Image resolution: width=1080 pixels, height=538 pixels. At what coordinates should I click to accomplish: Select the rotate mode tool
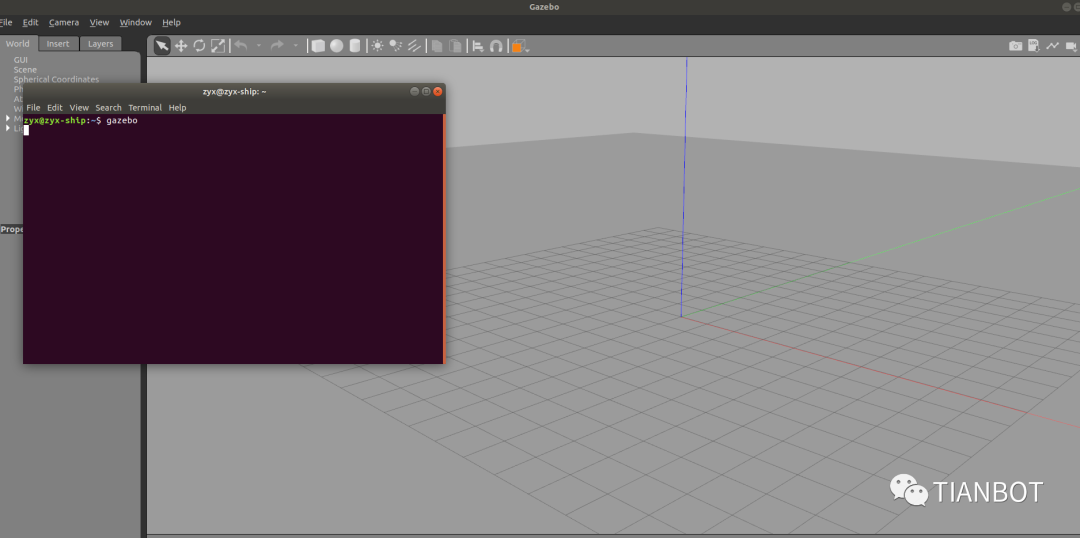pyautogui.click(x=200, y=45)
